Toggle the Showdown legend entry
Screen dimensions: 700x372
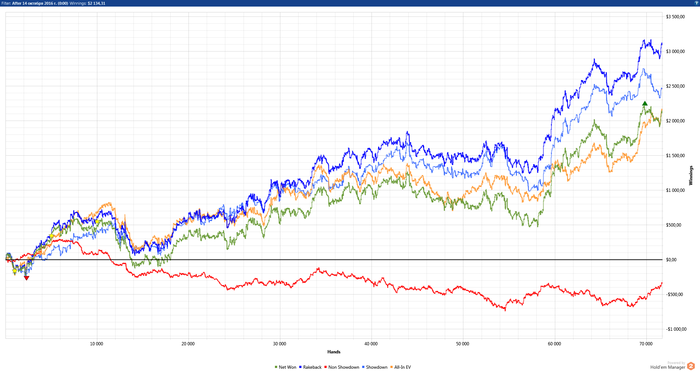[375, 367]
